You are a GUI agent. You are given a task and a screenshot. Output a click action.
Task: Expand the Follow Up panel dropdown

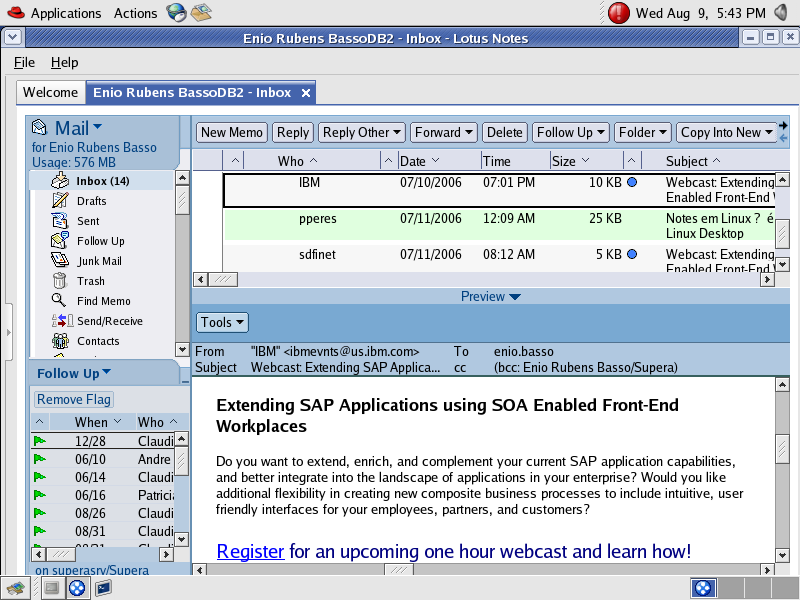pos(106,372)
